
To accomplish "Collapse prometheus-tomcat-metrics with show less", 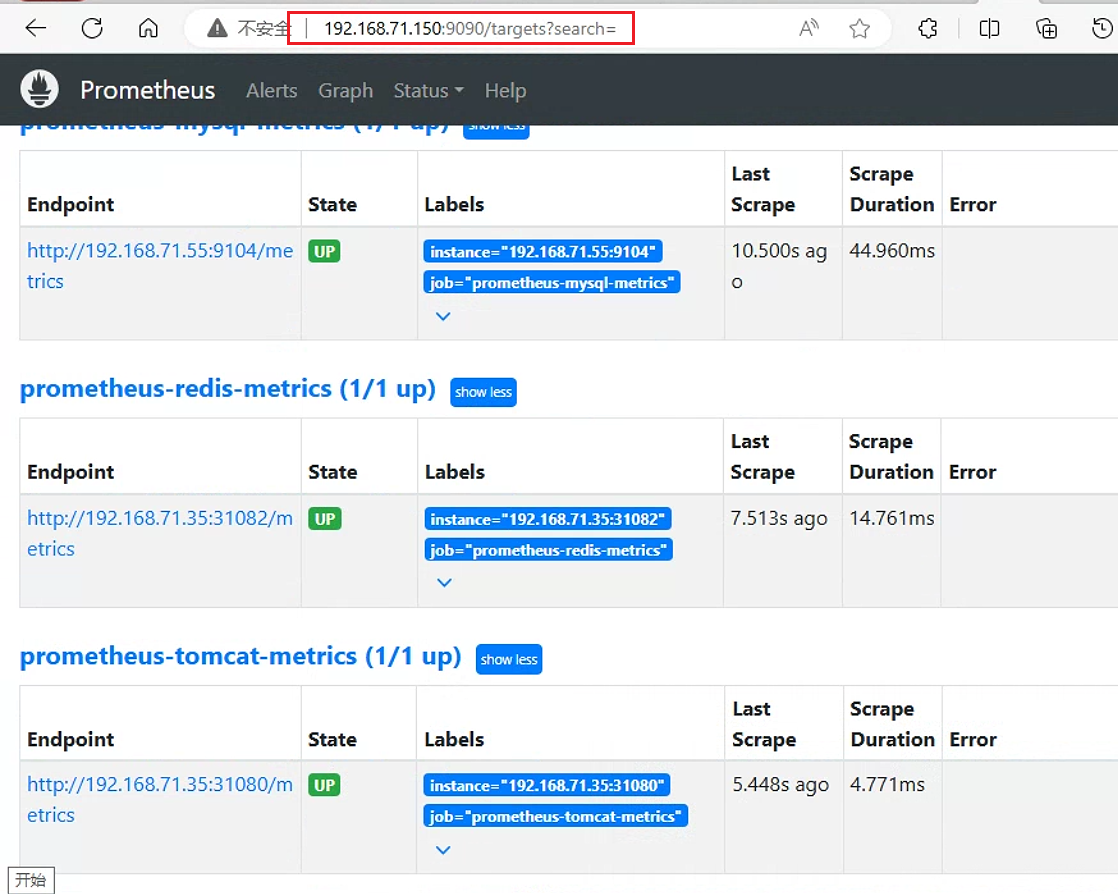I will coord(509,659).
